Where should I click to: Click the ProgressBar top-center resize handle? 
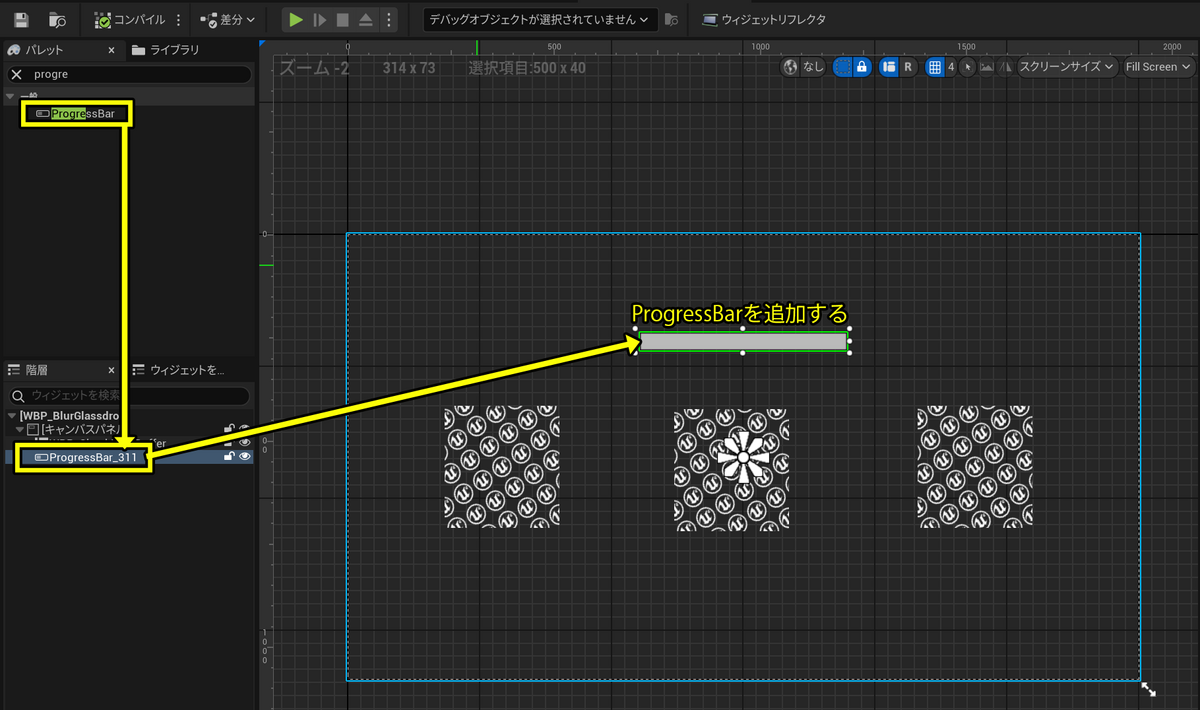pos(743,329)
